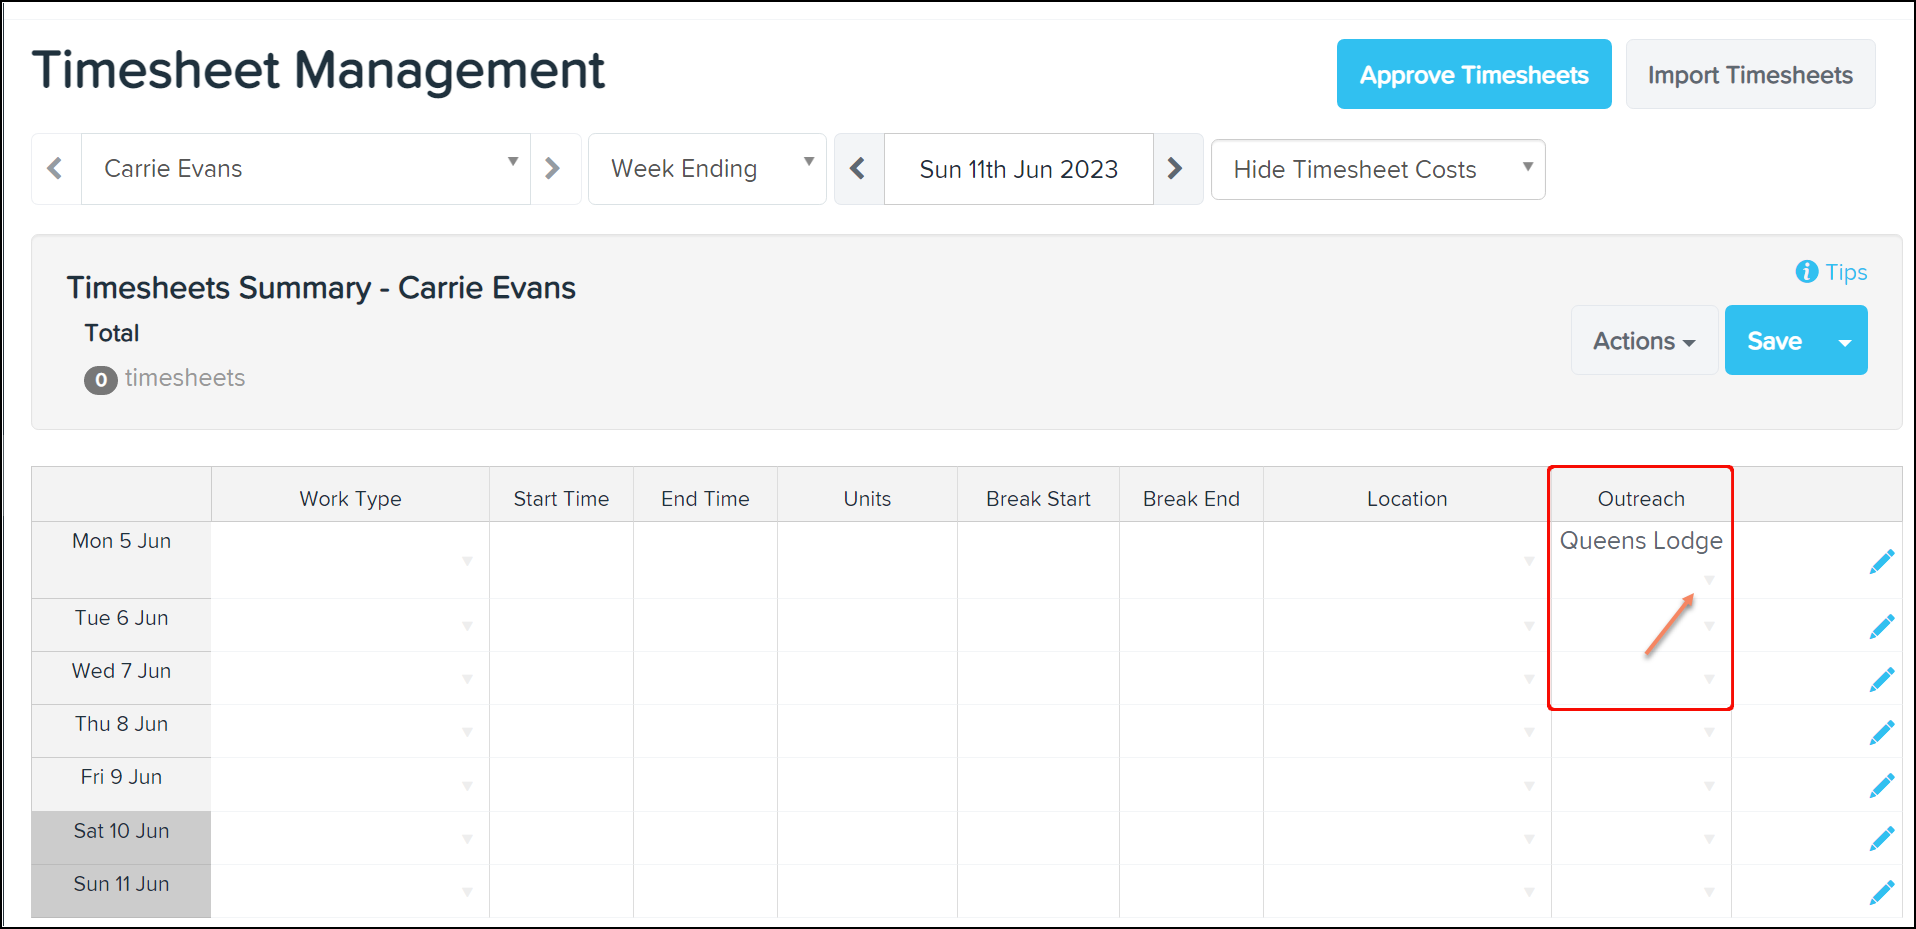Image resolution: width=1916 pixels, height=929 pixels.
Task: Click the Sun 11th Jun 2023 date field
Action: (x=1018, y=169)
